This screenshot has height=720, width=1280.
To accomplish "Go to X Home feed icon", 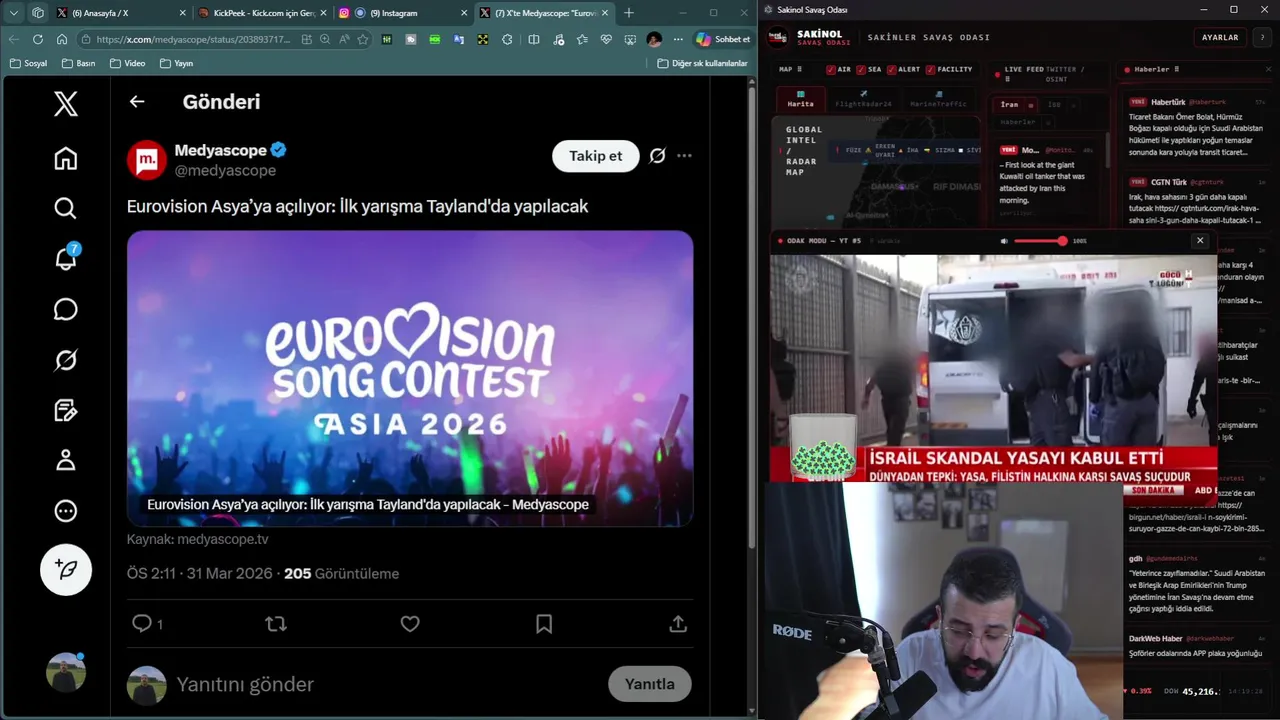I will 66,158.
